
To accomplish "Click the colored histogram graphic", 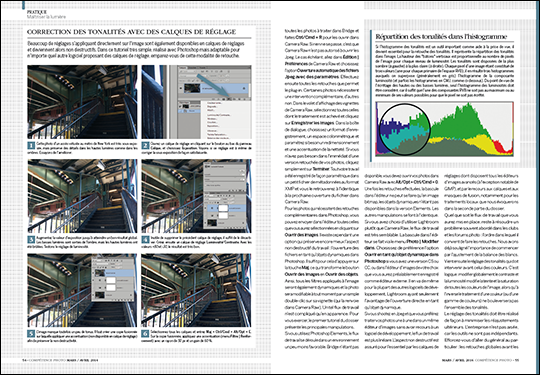I will tap(445, 129).
